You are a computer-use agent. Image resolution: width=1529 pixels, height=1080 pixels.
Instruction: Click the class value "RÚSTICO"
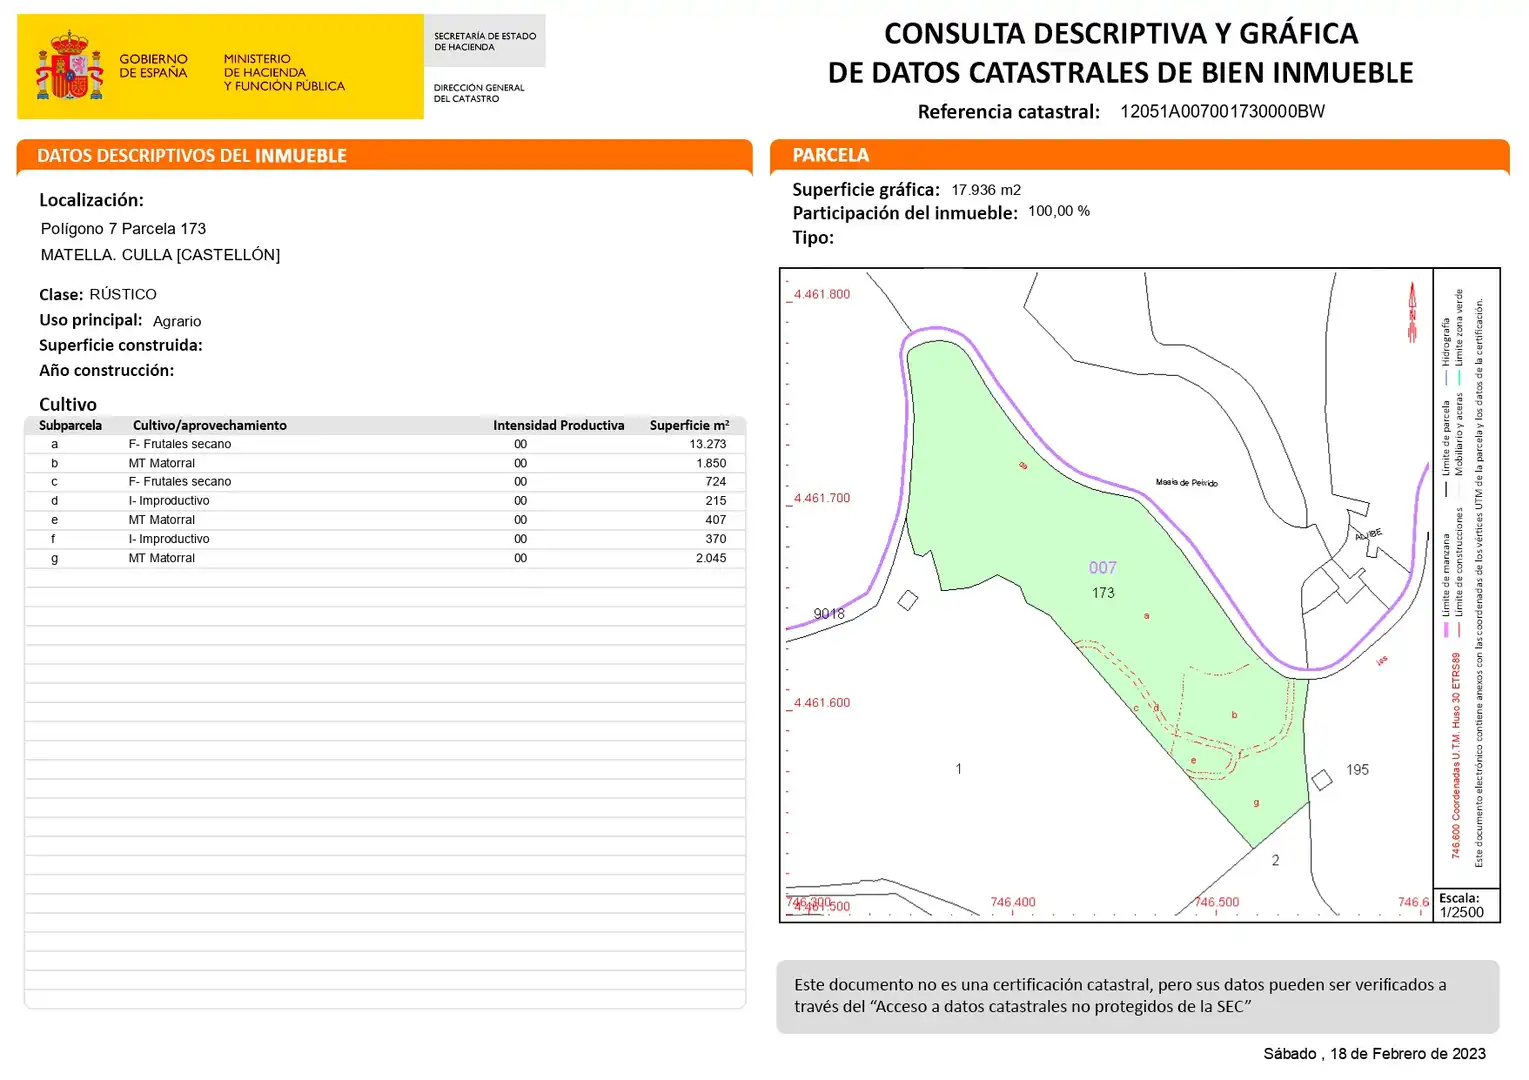click(123, 294)
